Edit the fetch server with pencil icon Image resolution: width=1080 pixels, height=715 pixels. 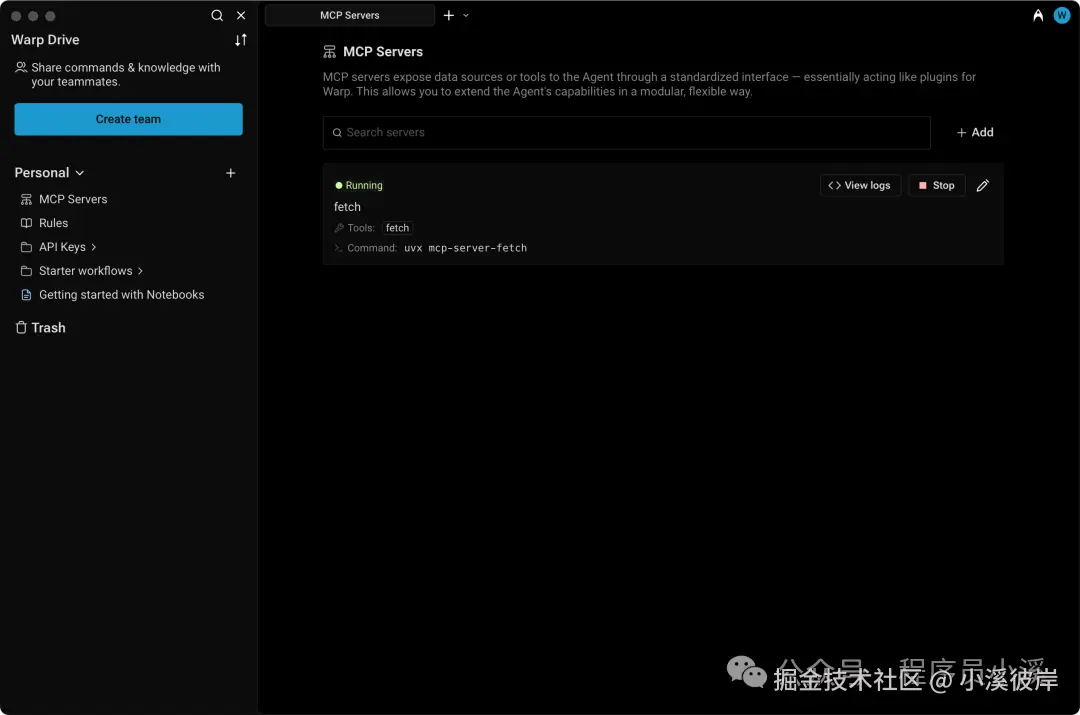(983, 185)
